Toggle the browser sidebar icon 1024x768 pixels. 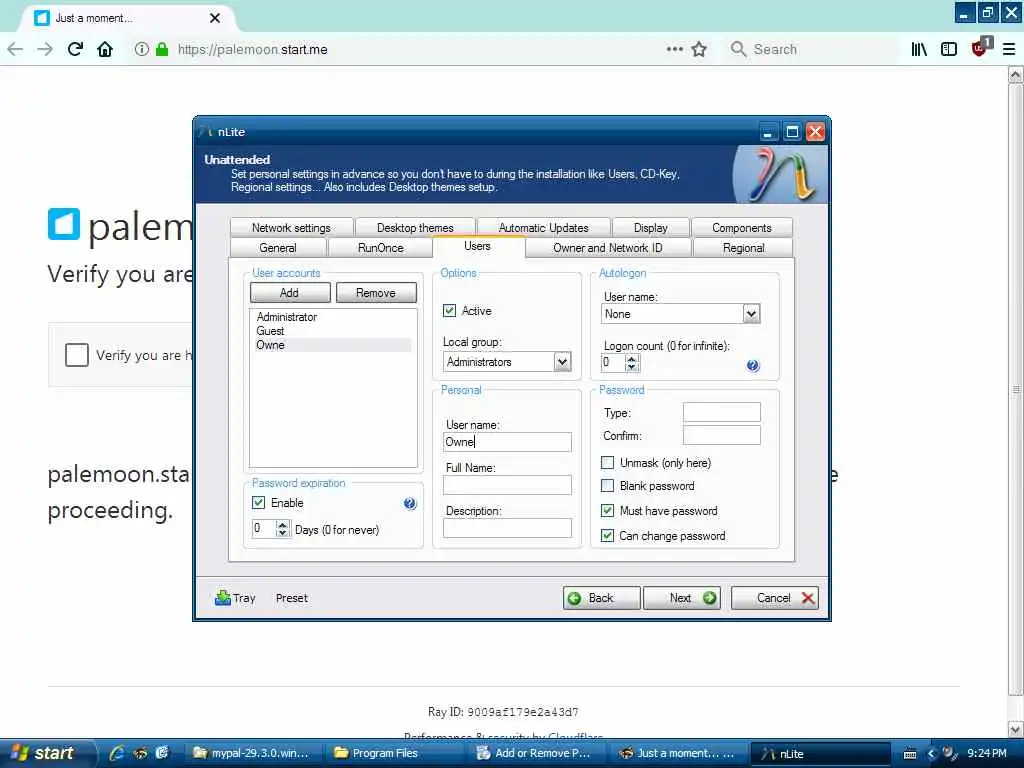pos(949,50)
